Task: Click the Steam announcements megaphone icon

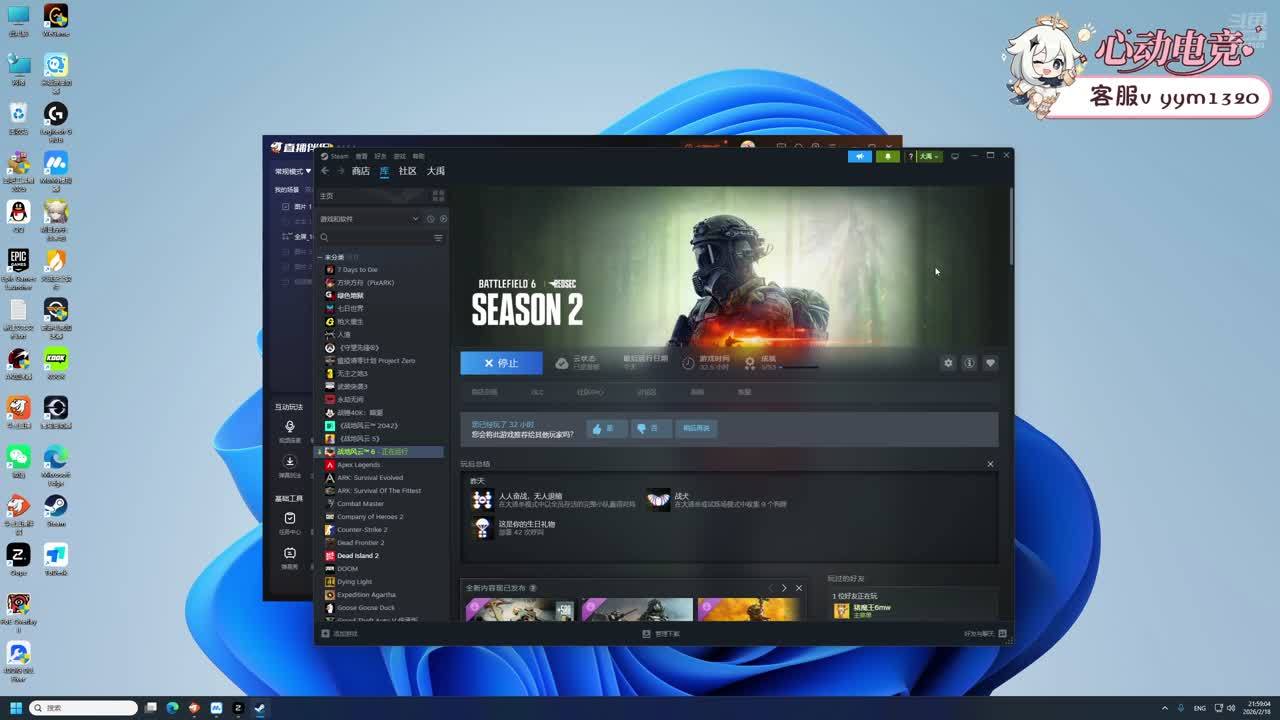Action: point(859,156)
